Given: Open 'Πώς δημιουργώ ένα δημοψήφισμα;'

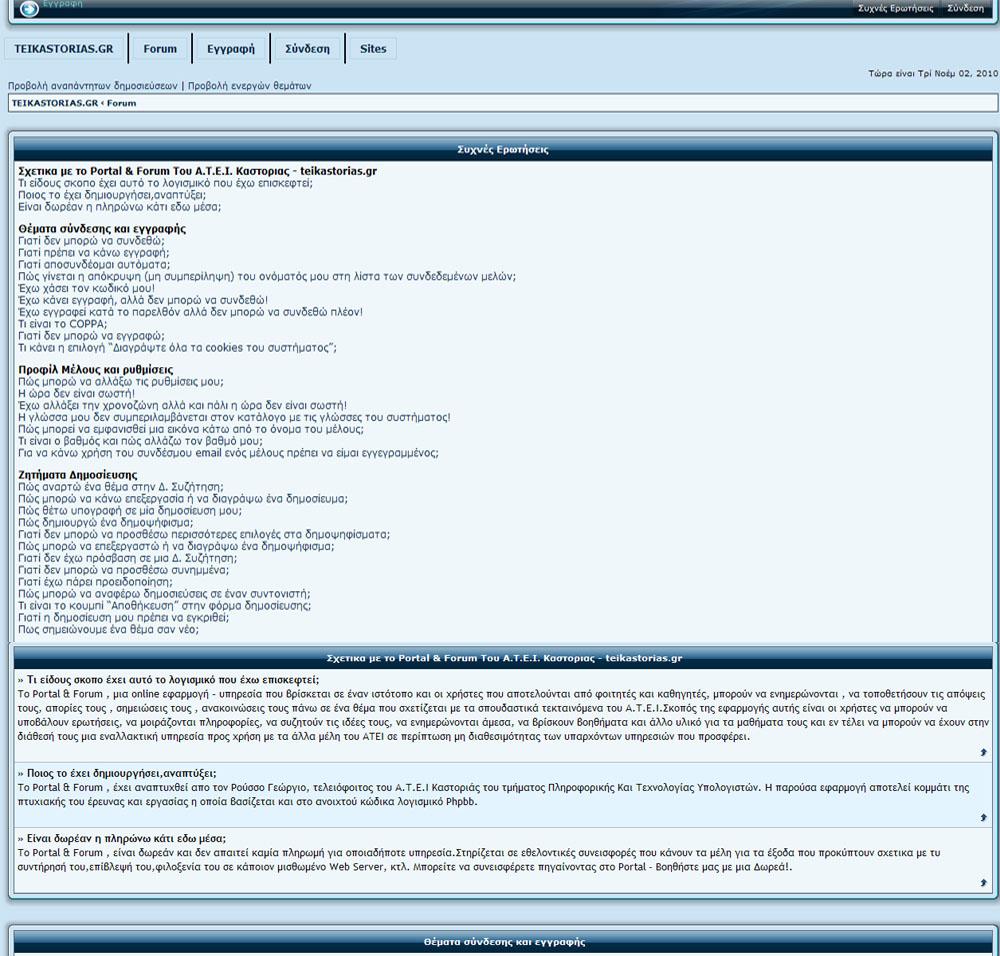Looking at the screenshot, I should pyautogui.click(x=106, y=523).
